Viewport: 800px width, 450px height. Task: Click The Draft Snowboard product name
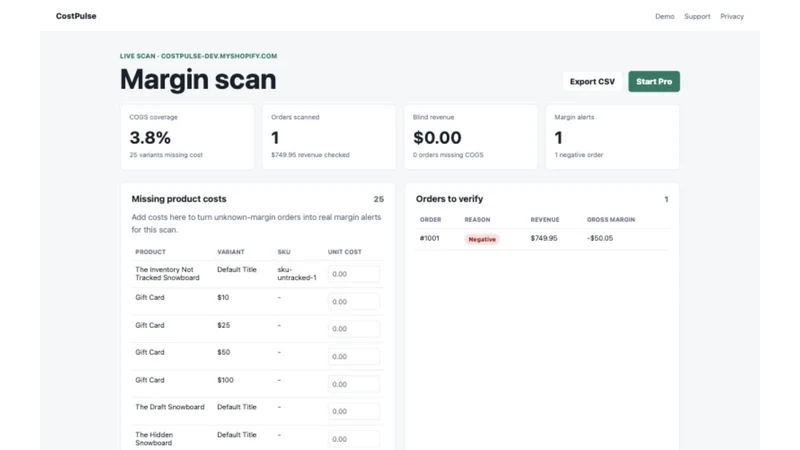click(169, 407)
